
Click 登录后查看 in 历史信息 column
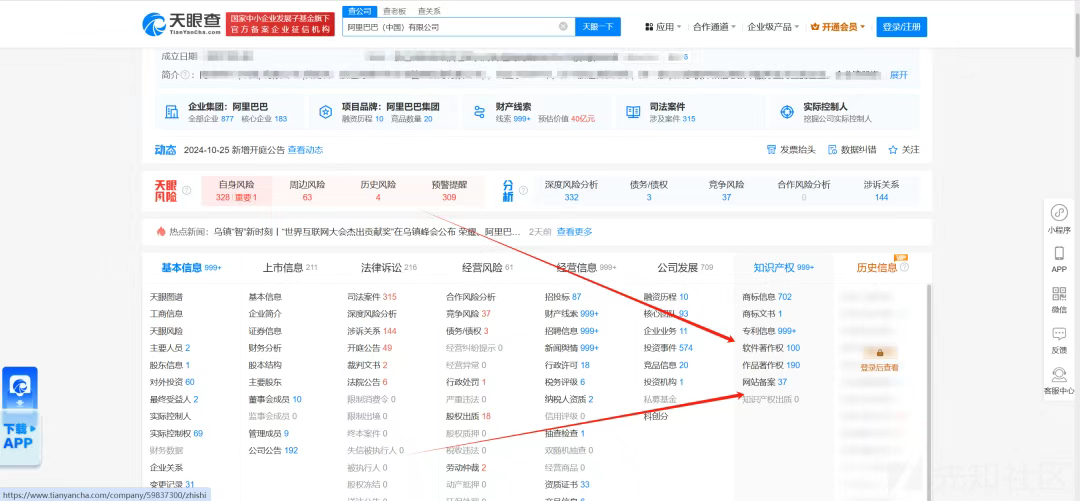coord(880,368)
